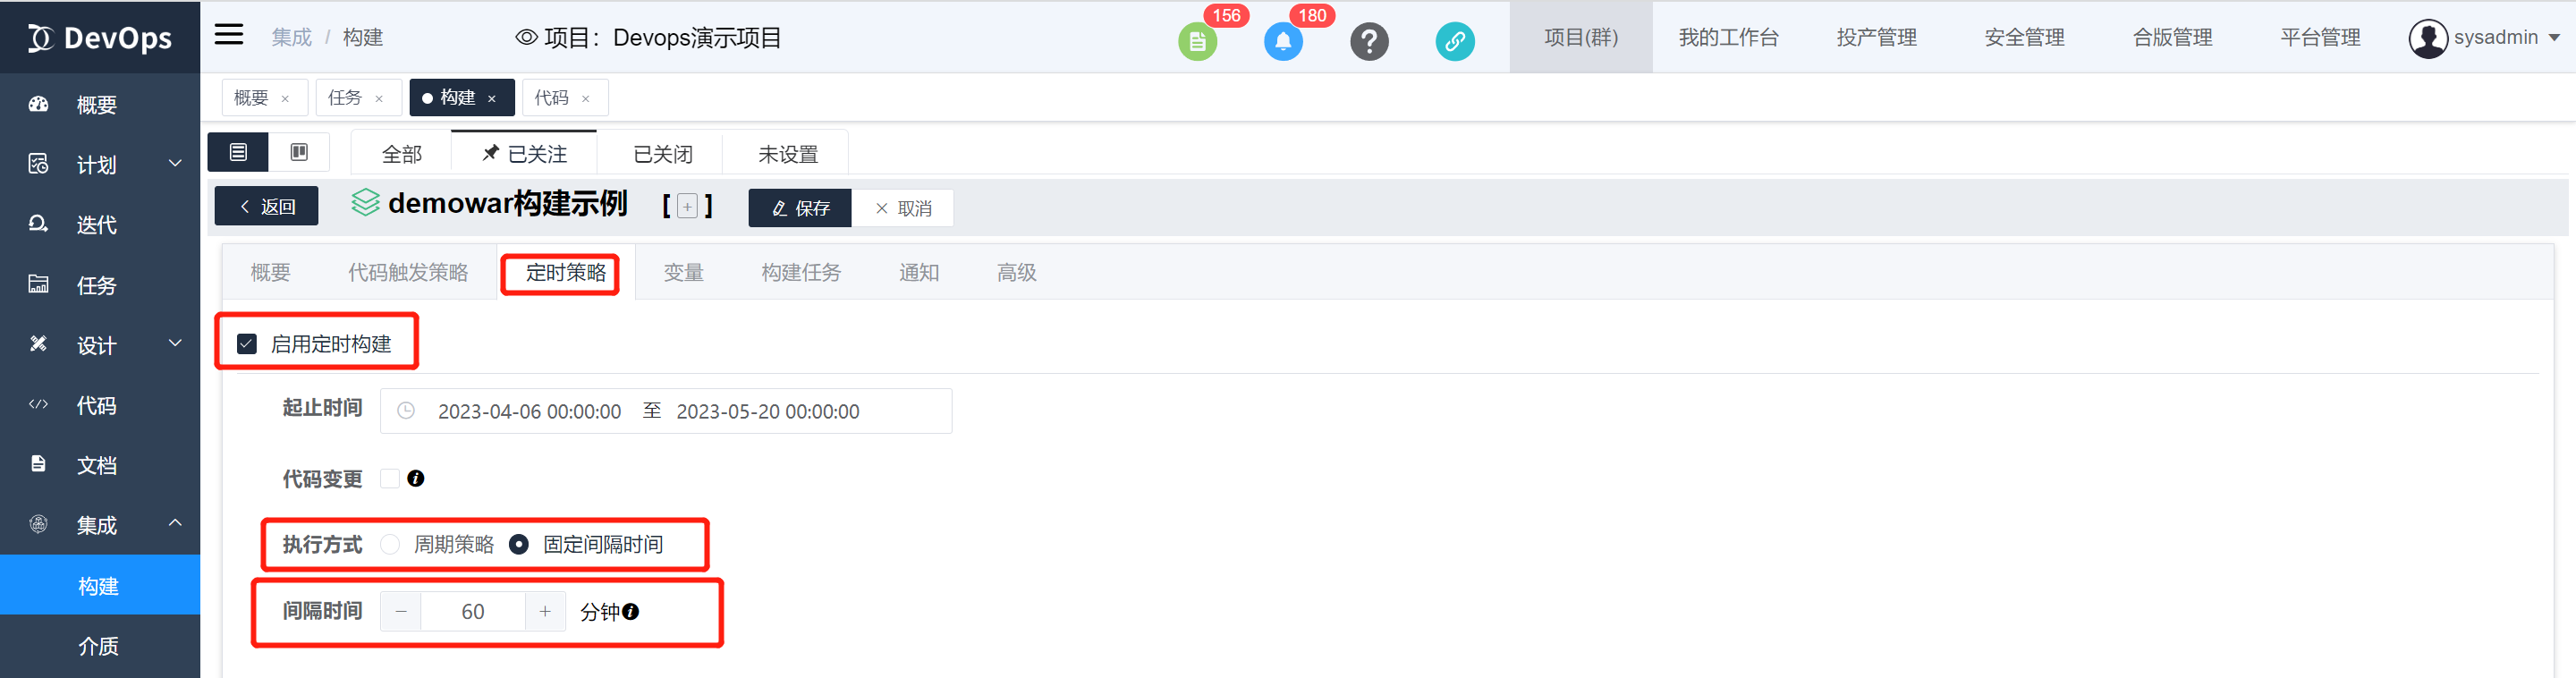This screenshot has width=2576, height=678.
Task: Click info icon next to 代码变更
Action: (416, 479)
